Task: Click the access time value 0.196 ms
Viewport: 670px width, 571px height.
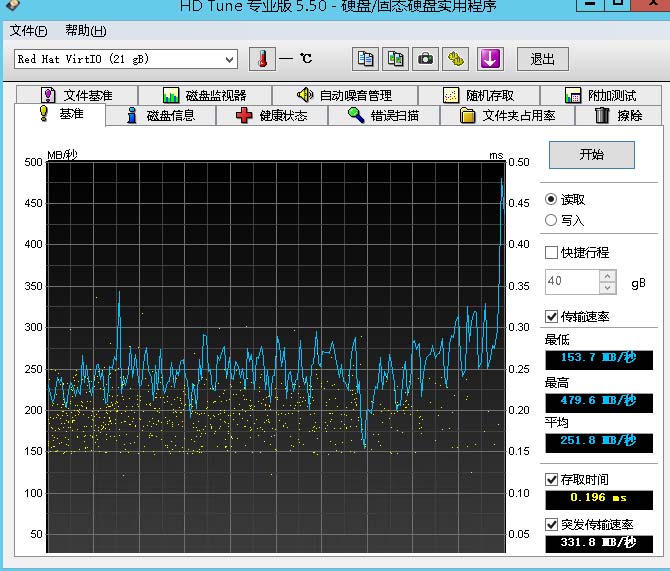Action: coord(599,500)
